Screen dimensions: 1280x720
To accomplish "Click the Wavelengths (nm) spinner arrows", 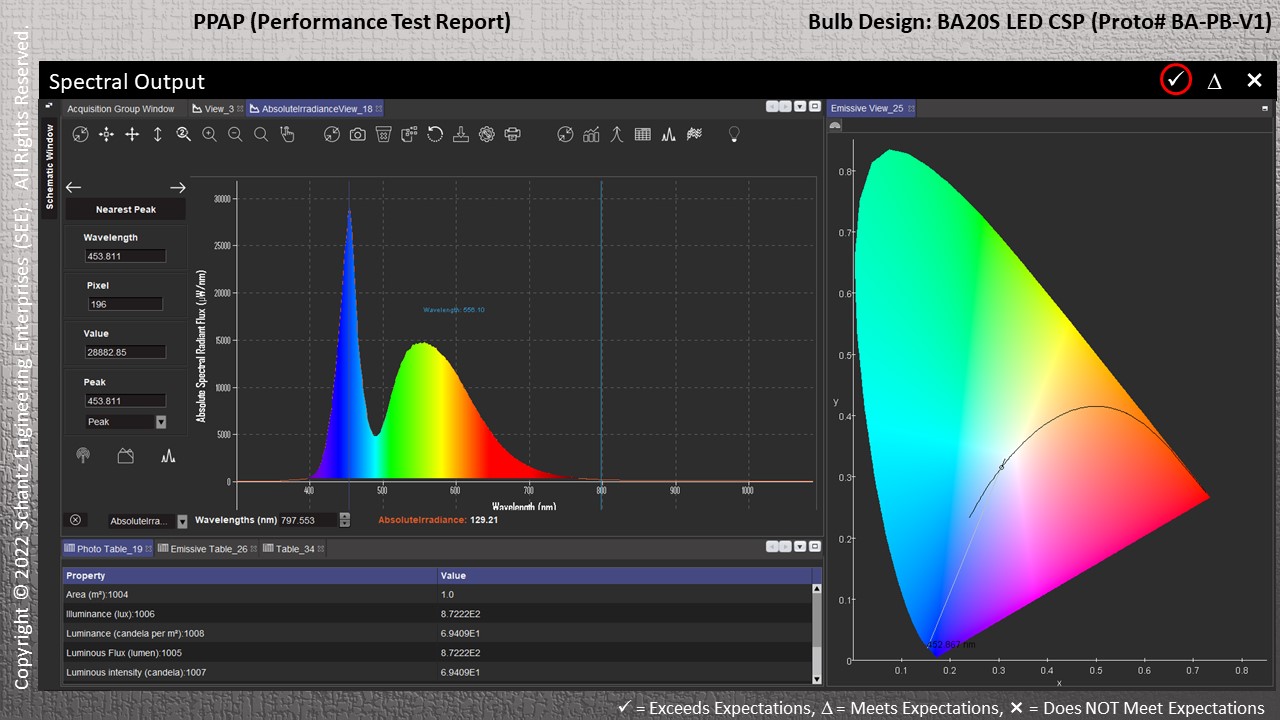I will pos(345,520).
